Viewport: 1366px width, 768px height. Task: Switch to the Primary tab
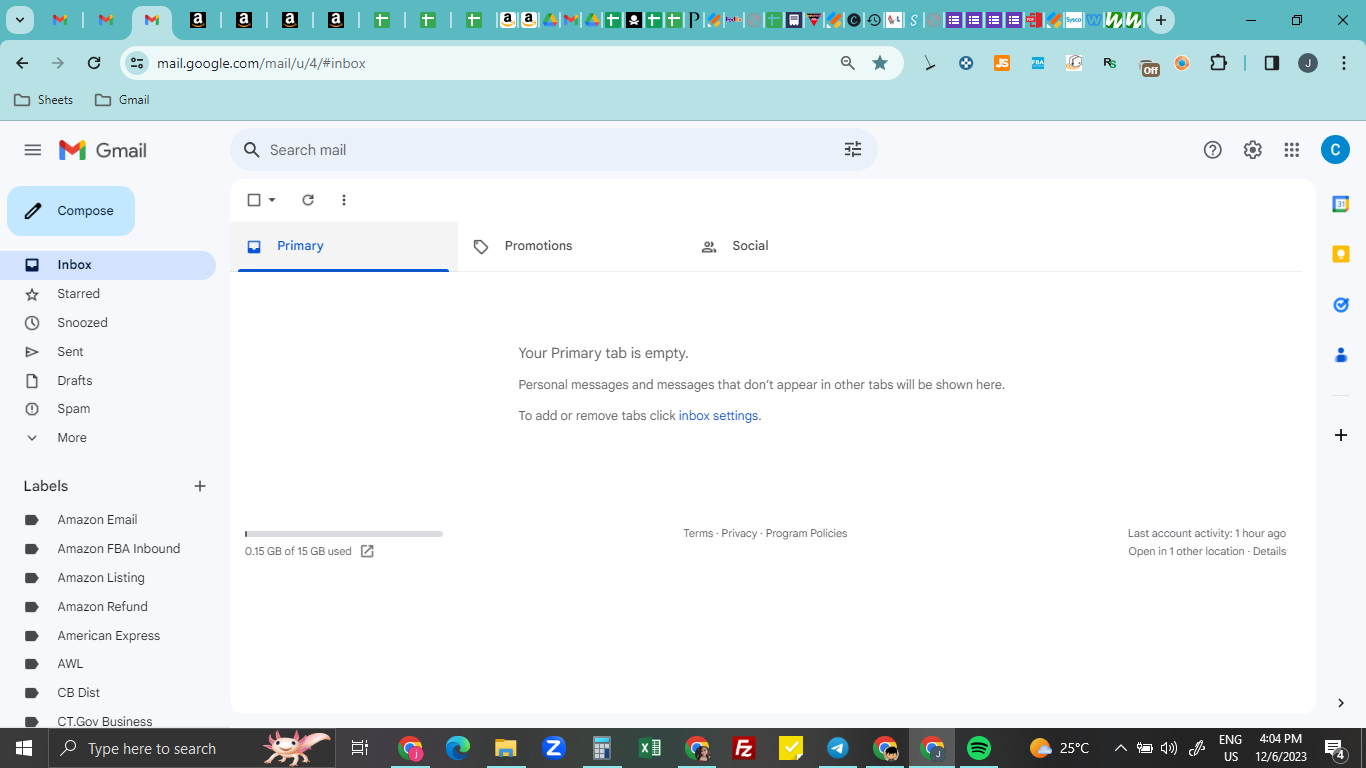(344, 246)
